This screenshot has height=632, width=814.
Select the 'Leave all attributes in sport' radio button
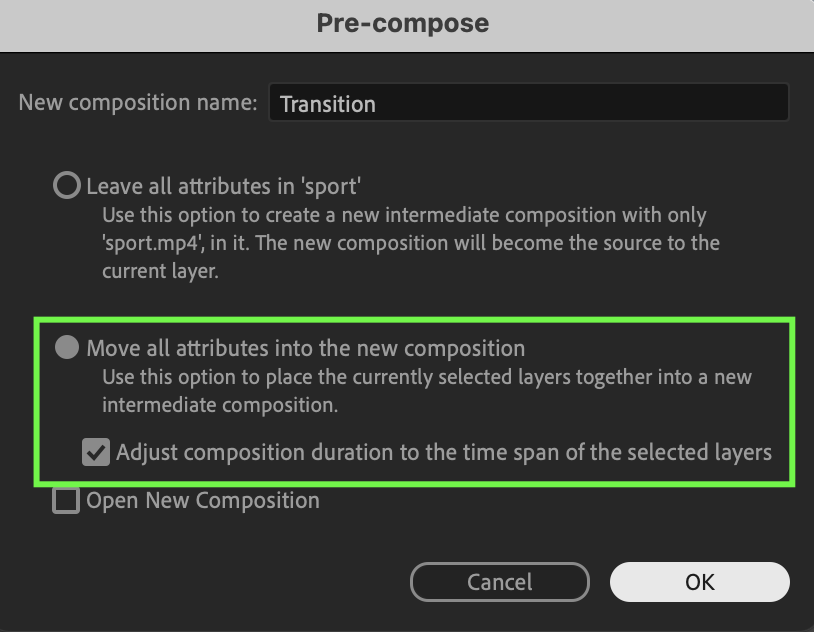point(66,185)
